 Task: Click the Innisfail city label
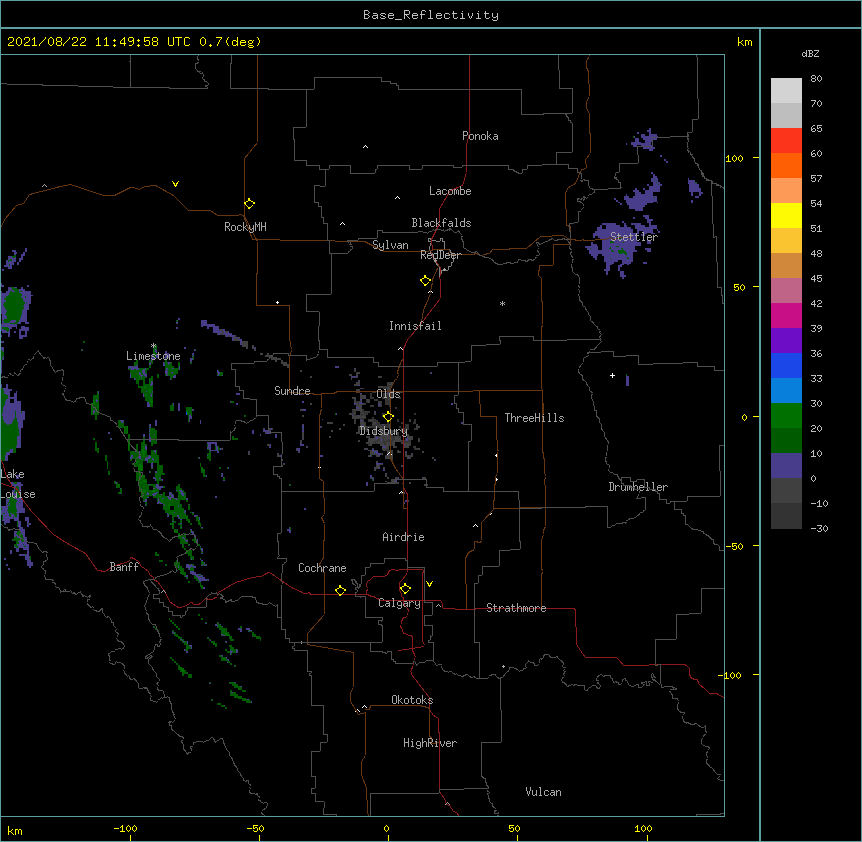click(415, 326)
